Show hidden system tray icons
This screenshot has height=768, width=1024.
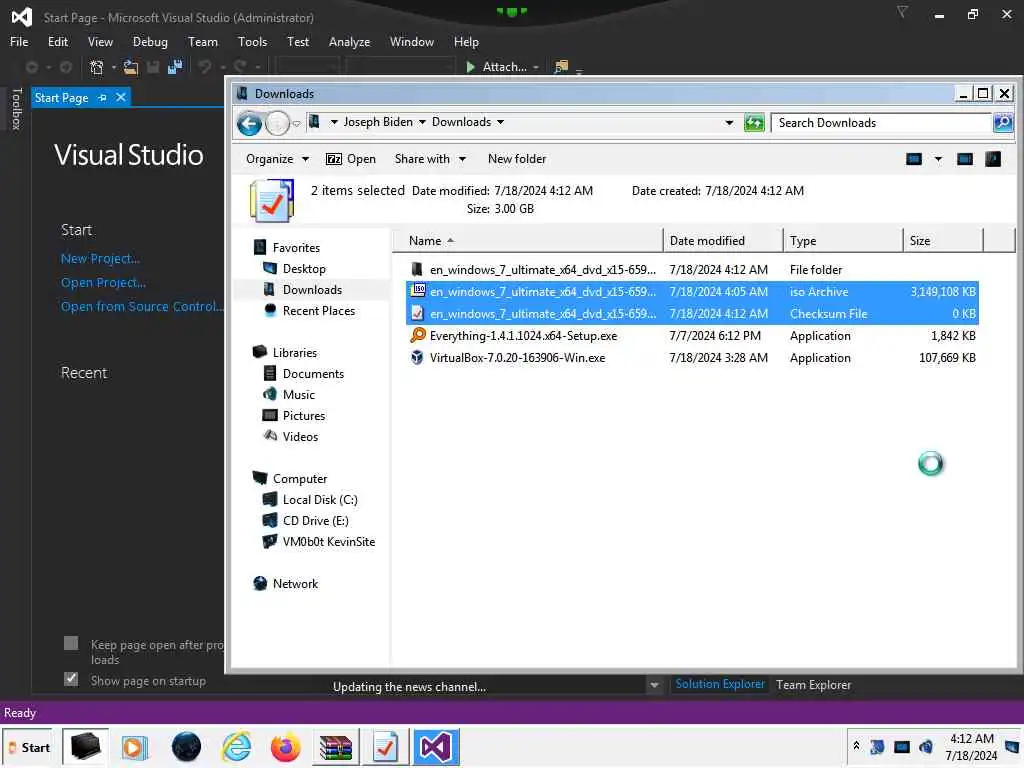pyautogui.click(x=856, y=745)
